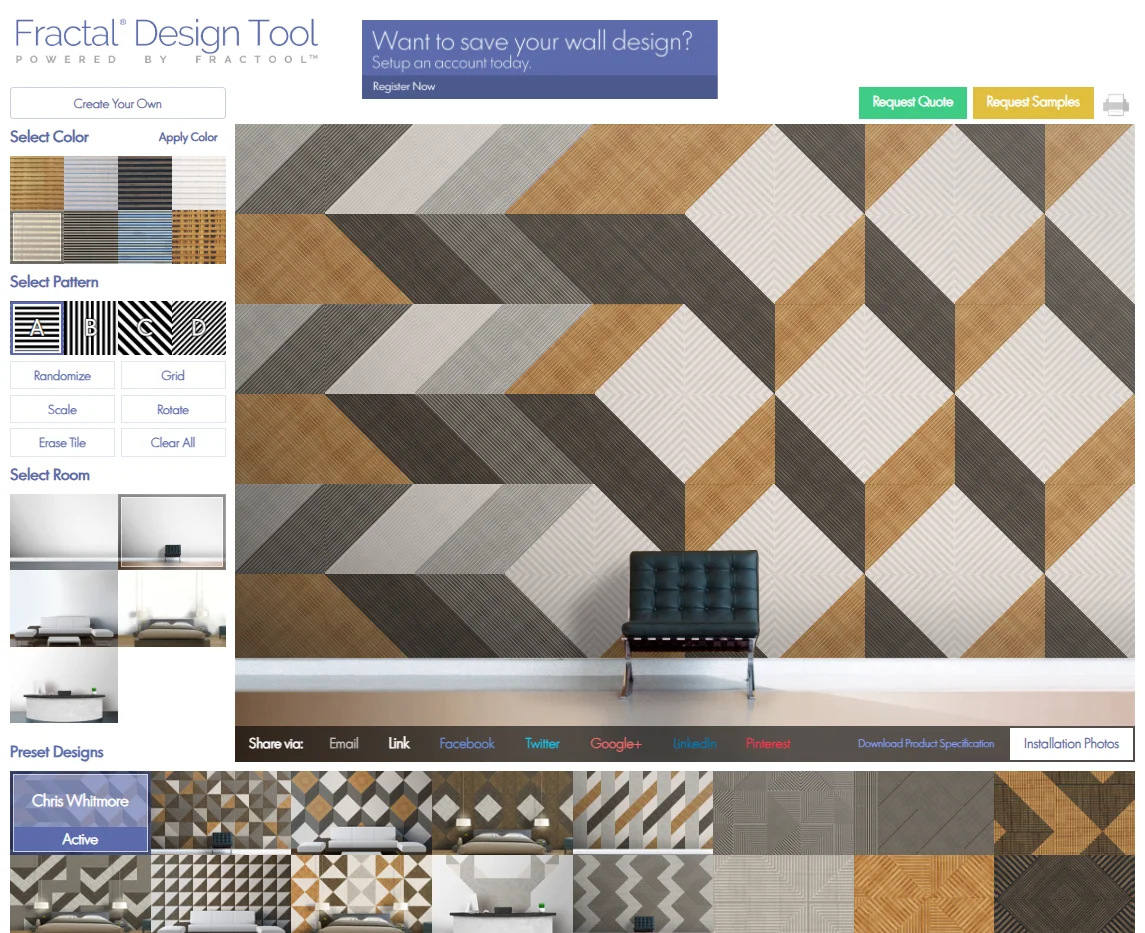Open Installation Photos
The width and height of the screenshot is (1145, 933).
pos(1070,743)
